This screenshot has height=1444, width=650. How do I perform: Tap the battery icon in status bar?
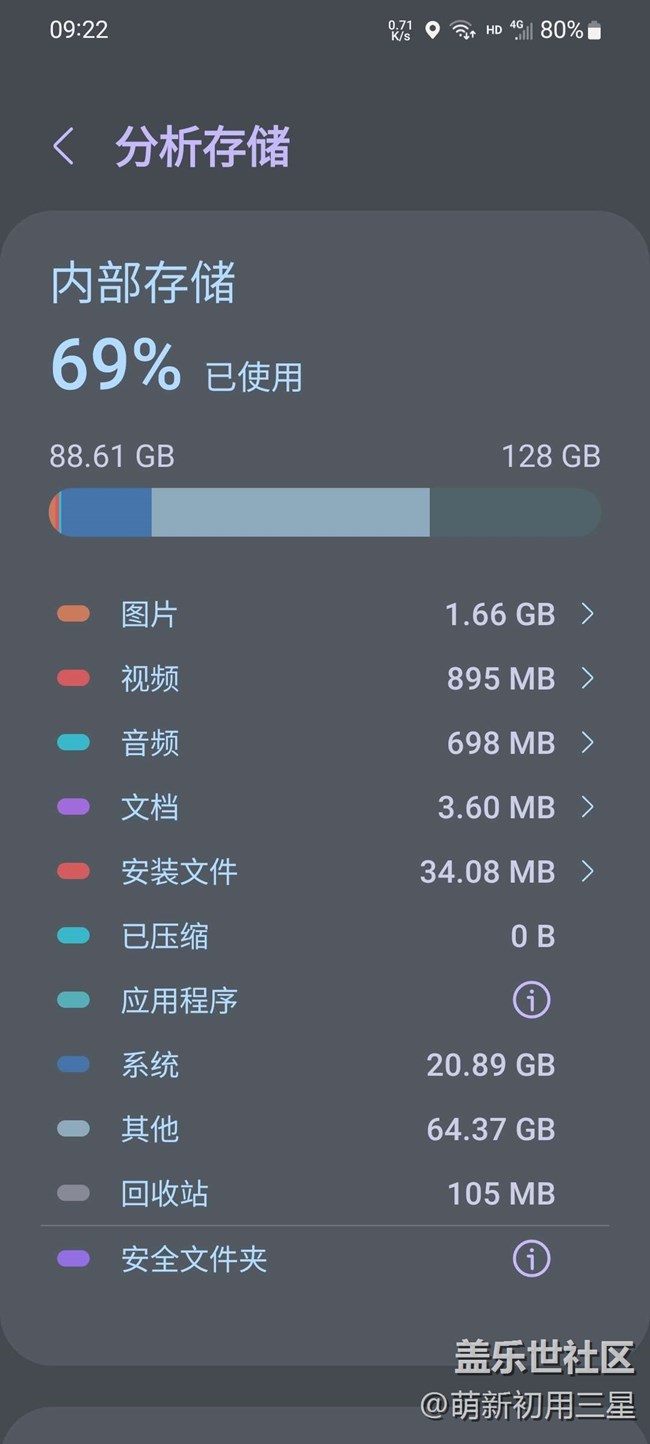coord(595,31)
